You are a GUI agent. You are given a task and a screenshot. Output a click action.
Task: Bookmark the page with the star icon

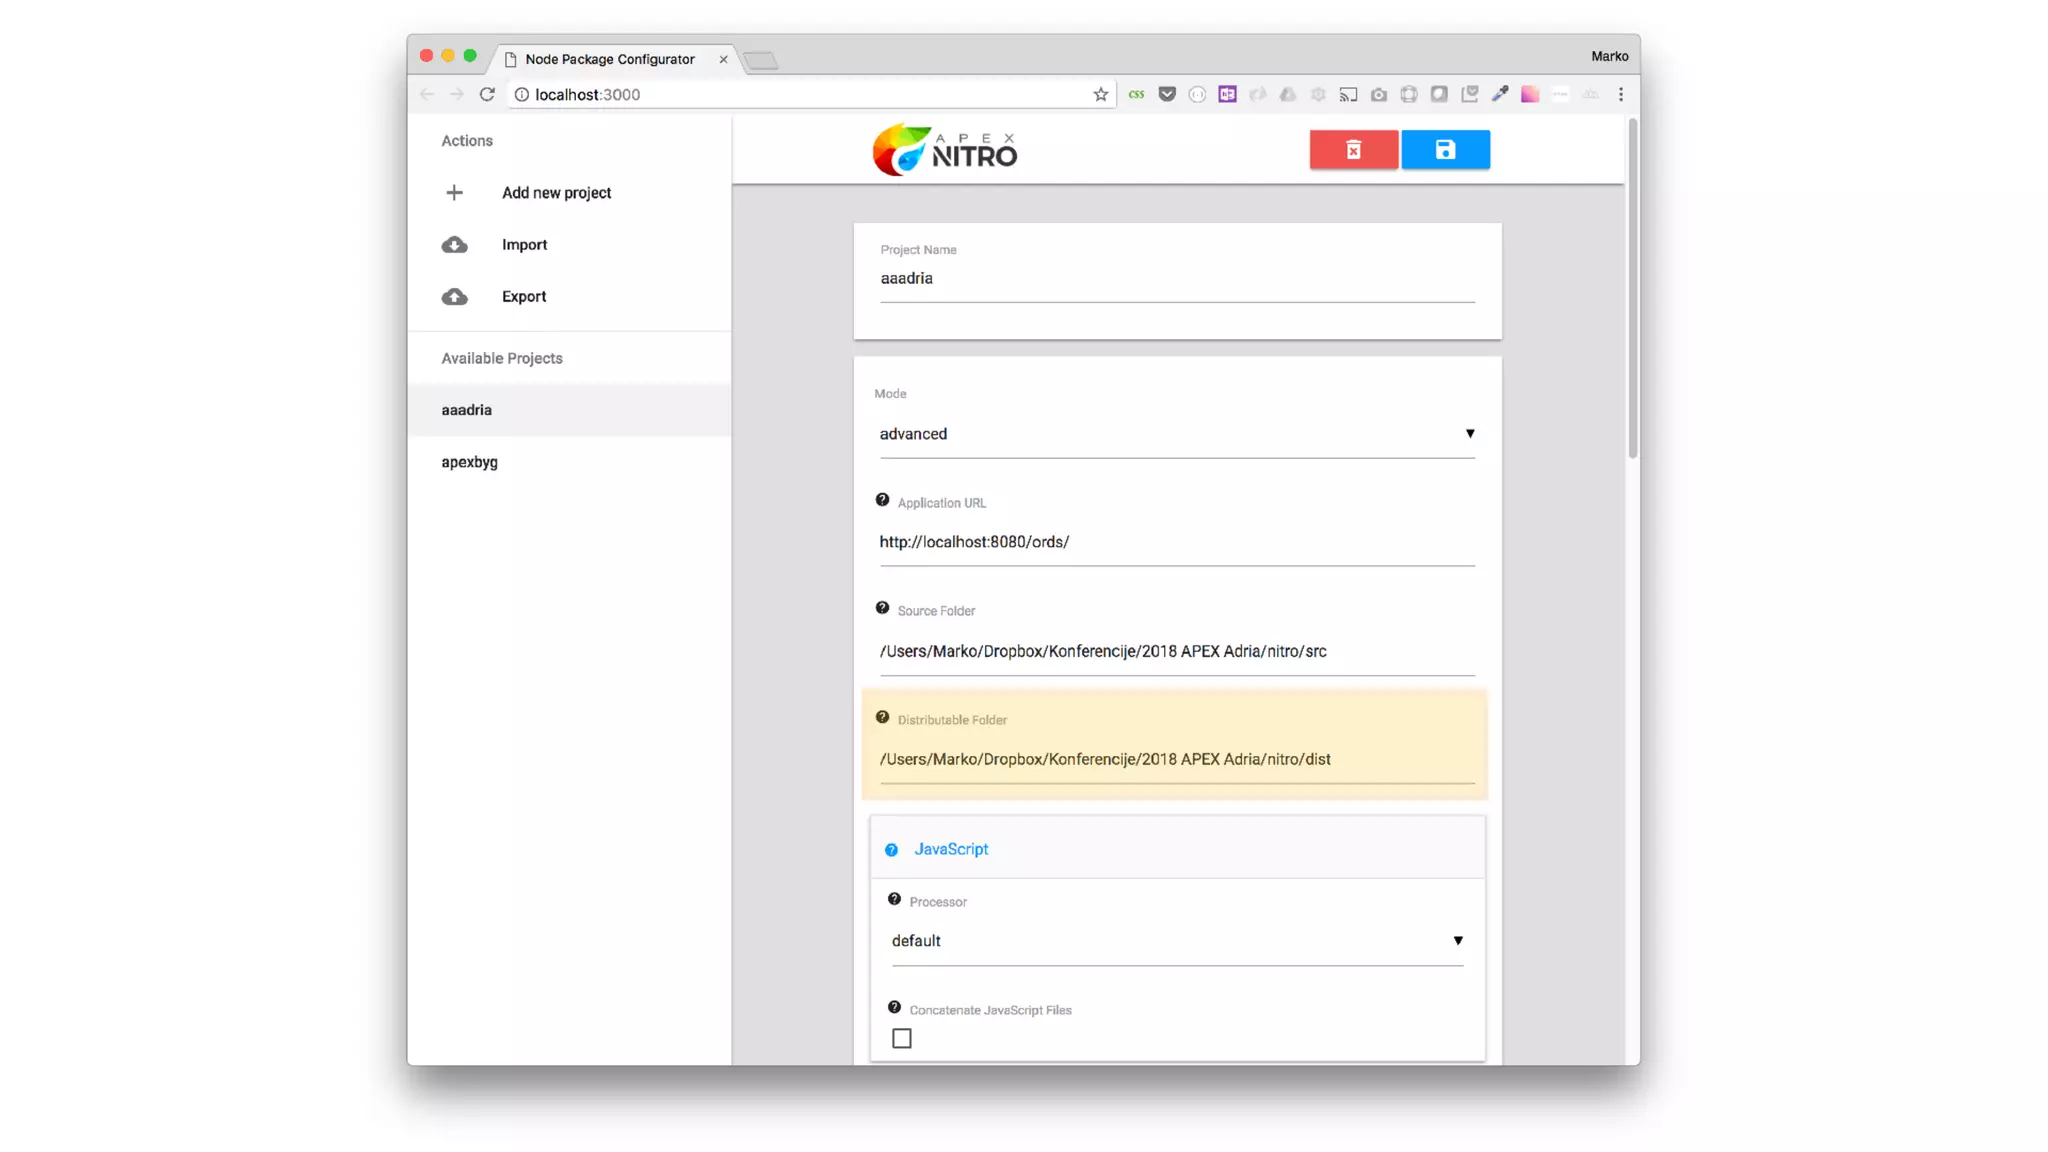[x=1100, y=95]
